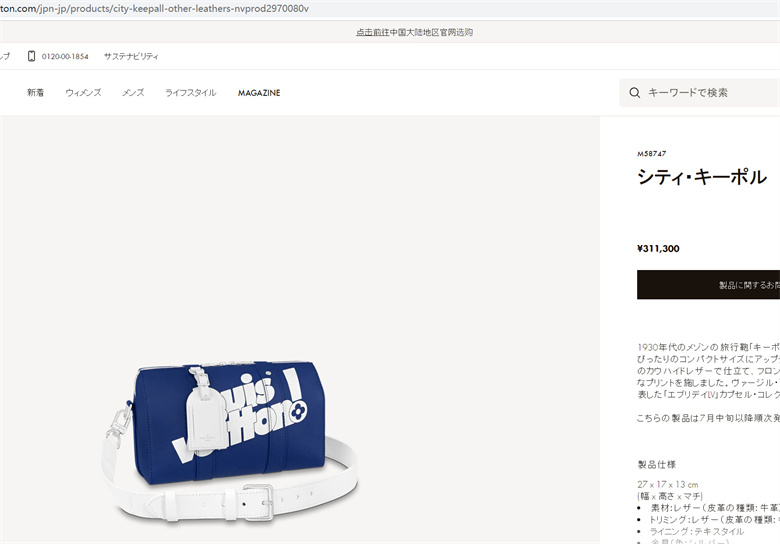Click the blue City Keepall bag image
This screenshot has width=780, height=544.
pyautogui.click(x=230, y=441)
